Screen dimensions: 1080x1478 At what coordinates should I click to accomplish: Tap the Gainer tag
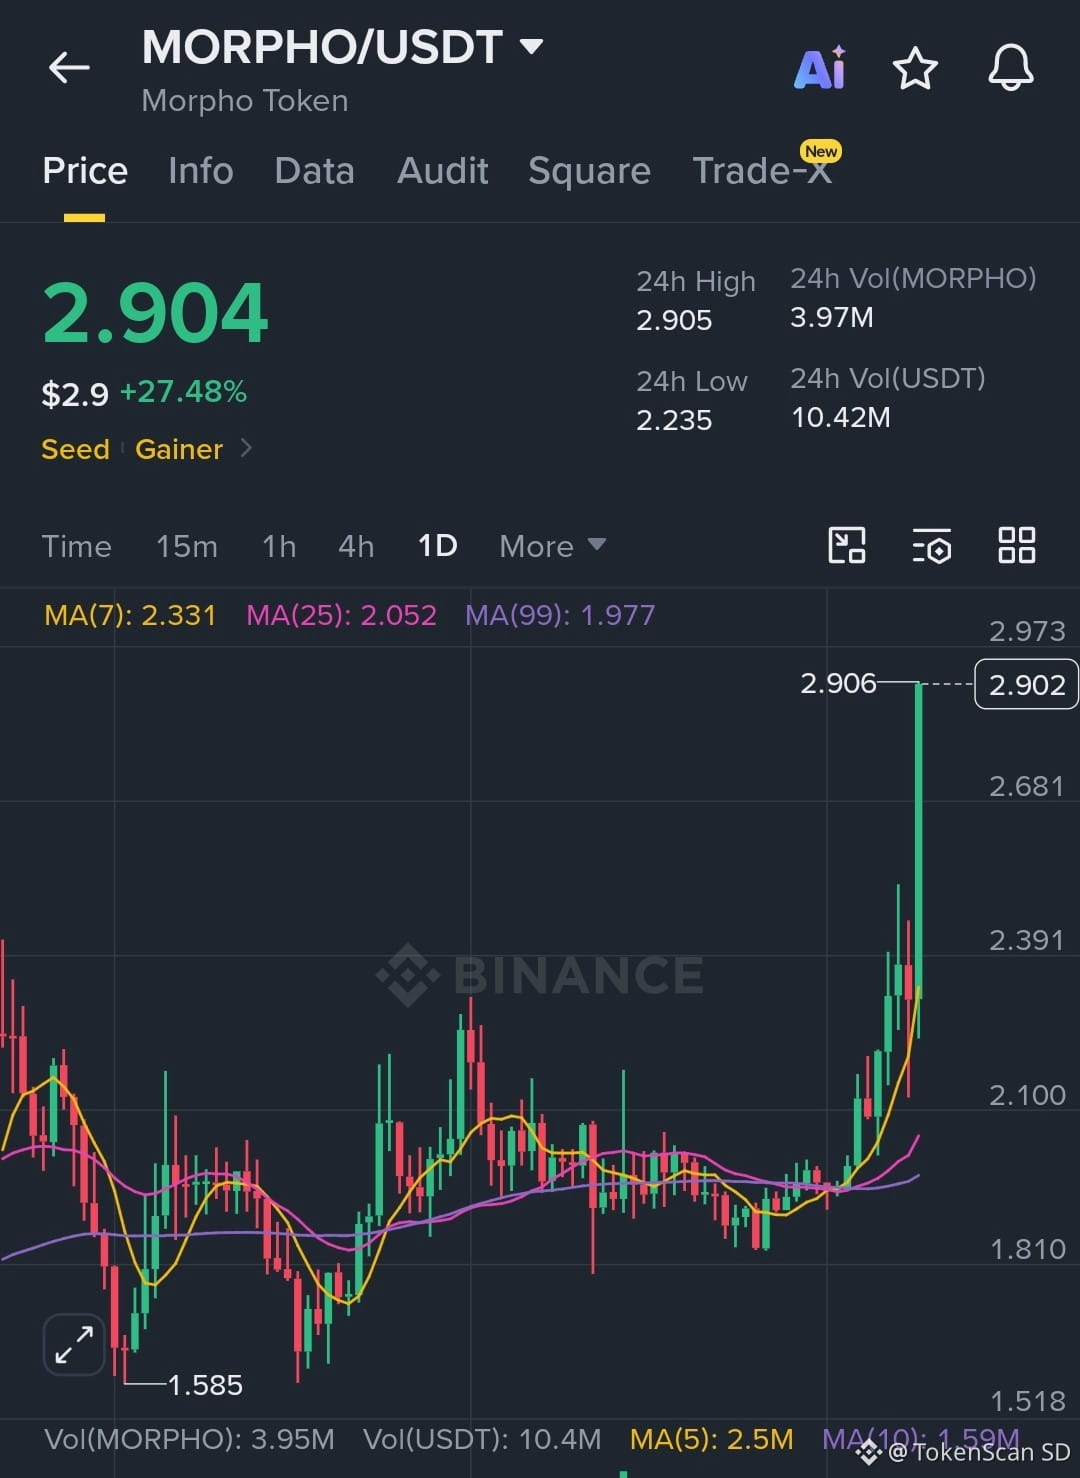(179, 449)
